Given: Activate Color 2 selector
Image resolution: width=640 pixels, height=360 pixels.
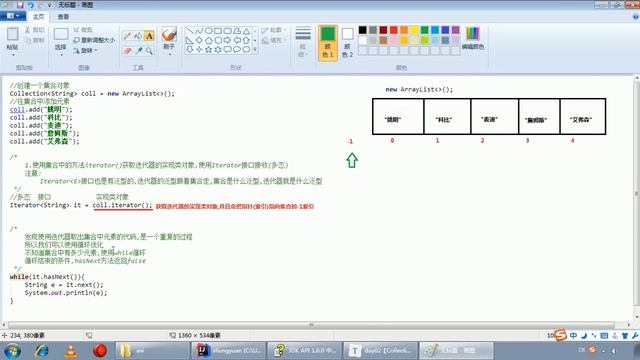Looking at the screenshot, I should 347,43.
